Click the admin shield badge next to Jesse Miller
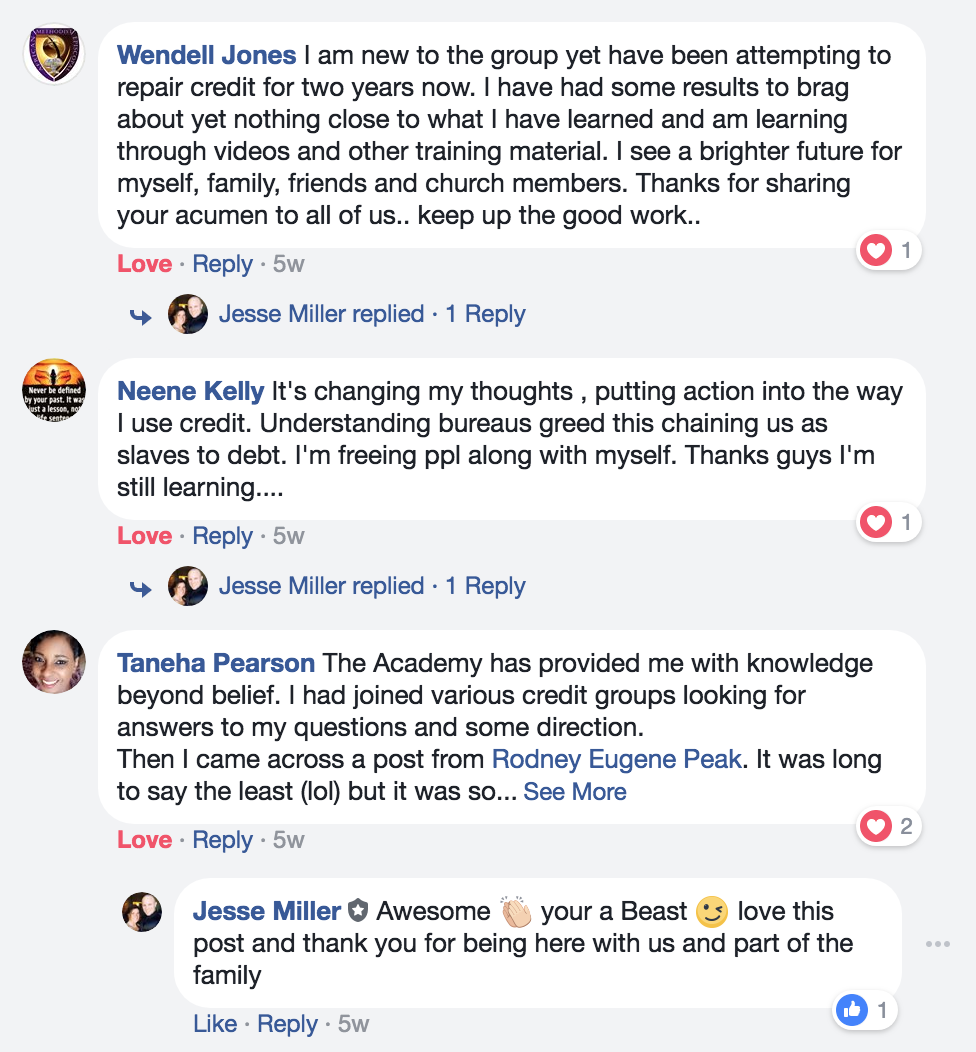Image resolution: width=976 pixels, height=1052 pixels. [x=358, y=911]
